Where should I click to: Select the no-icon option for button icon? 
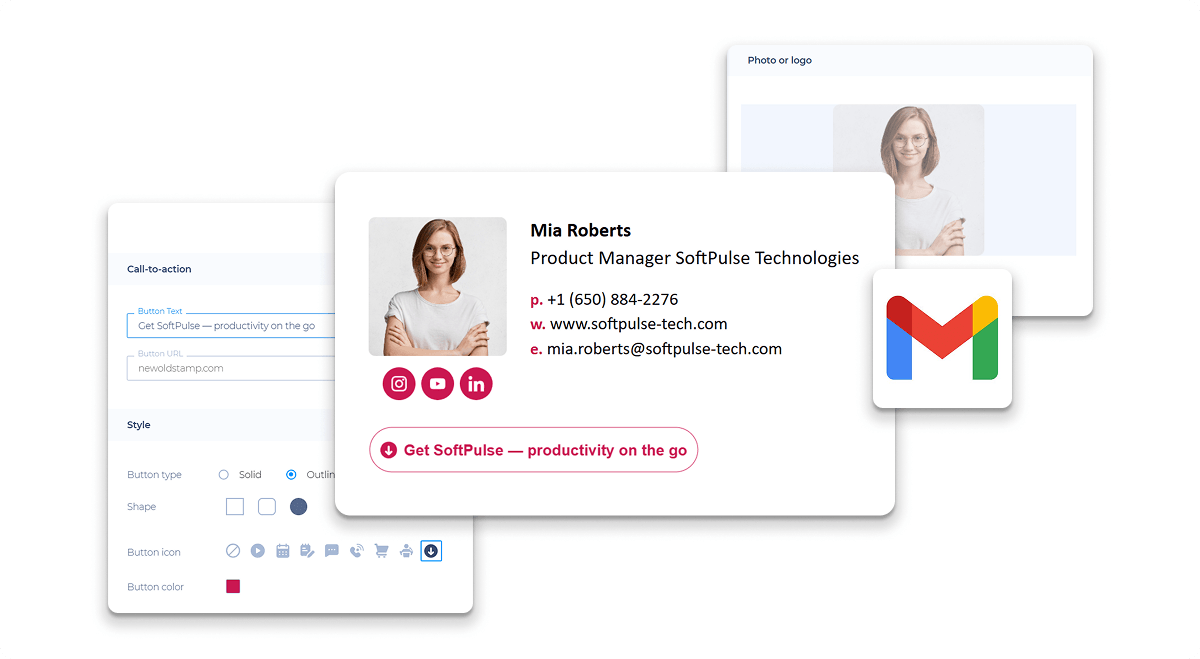pyautogui.click(x=233, y=551)
